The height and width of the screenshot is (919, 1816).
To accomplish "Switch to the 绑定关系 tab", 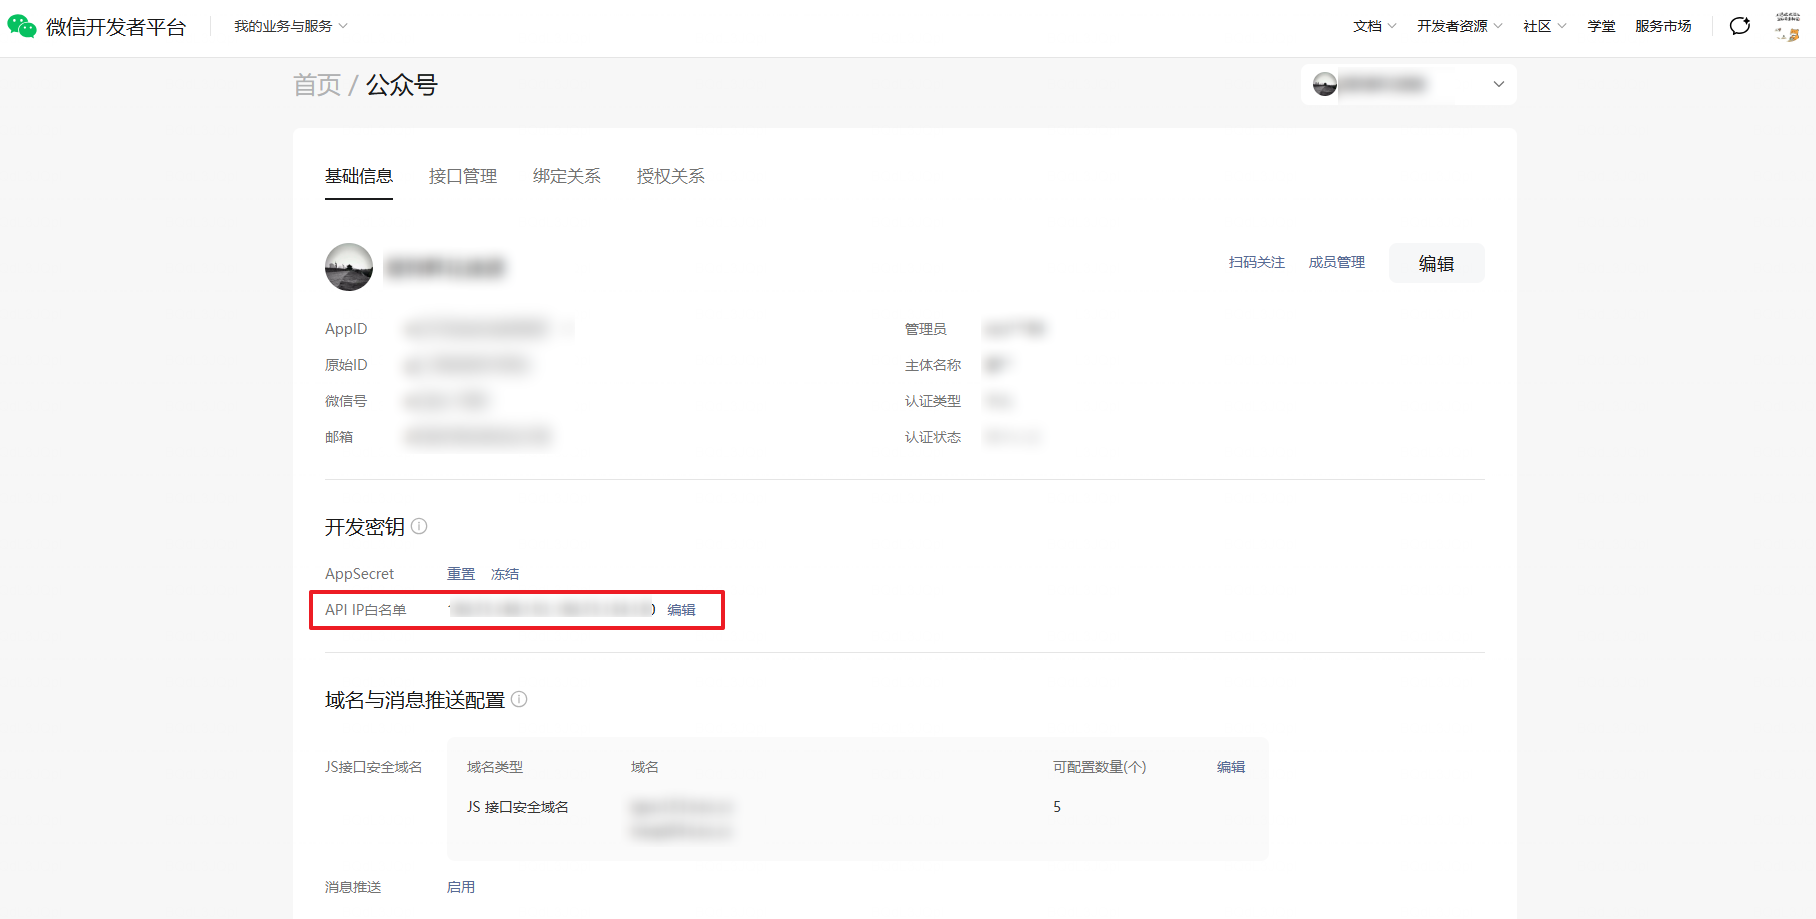I will [567, 176].
